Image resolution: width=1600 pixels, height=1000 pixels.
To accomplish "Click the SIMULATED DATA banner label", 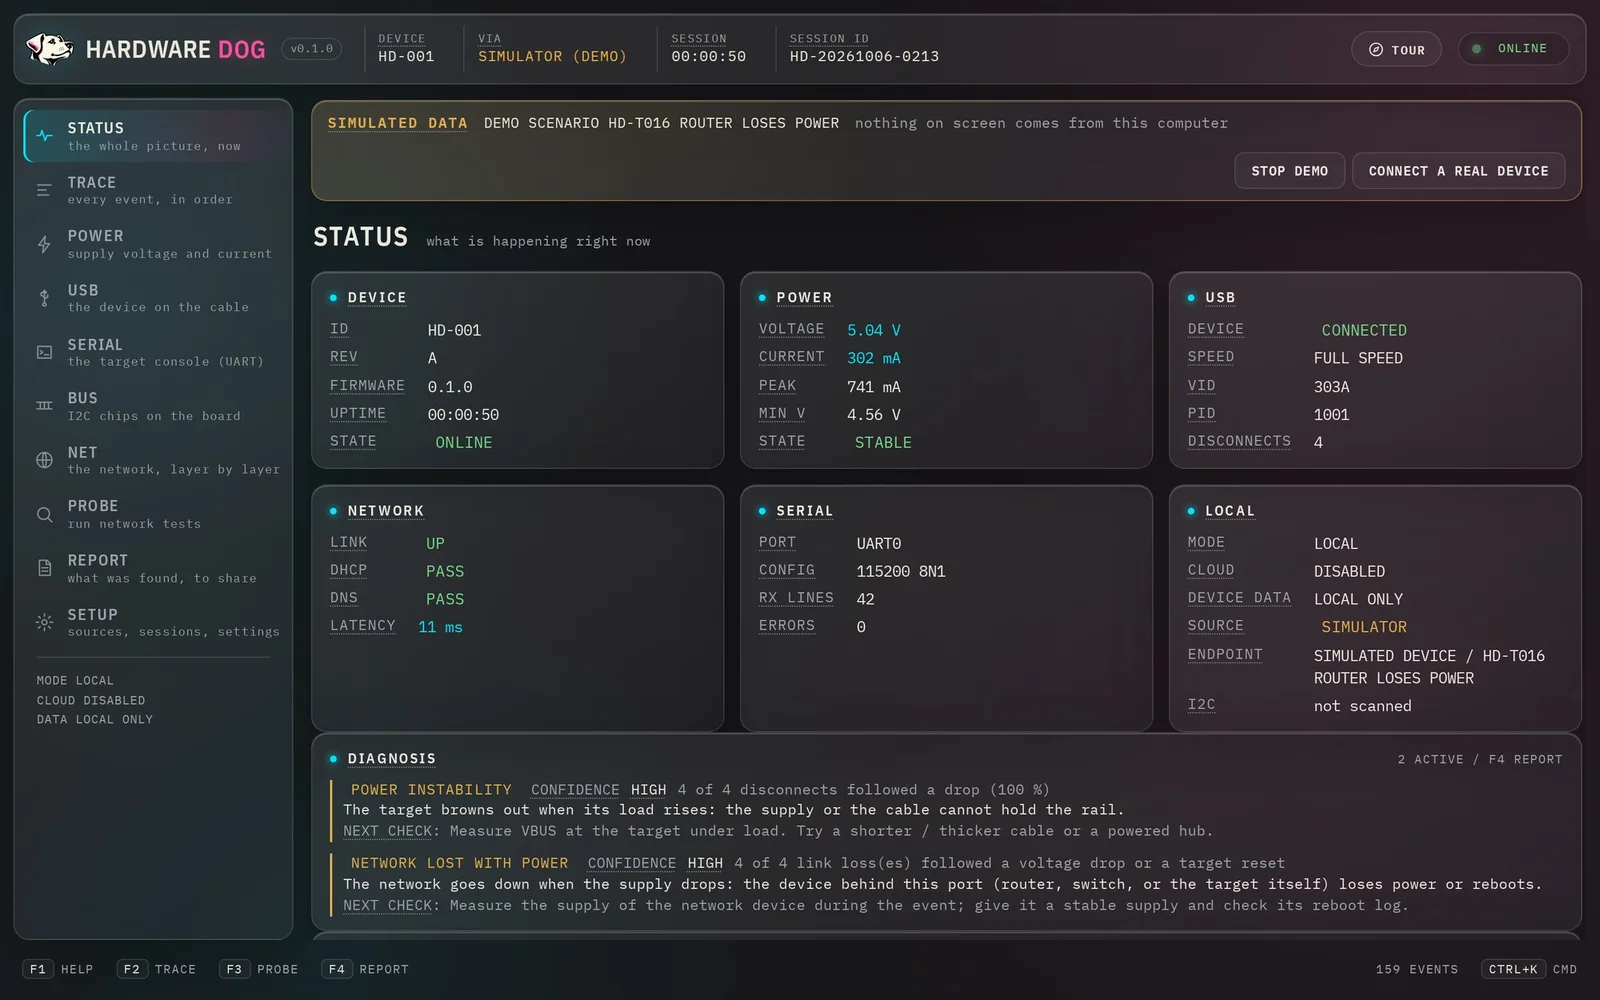I will 398,123.
